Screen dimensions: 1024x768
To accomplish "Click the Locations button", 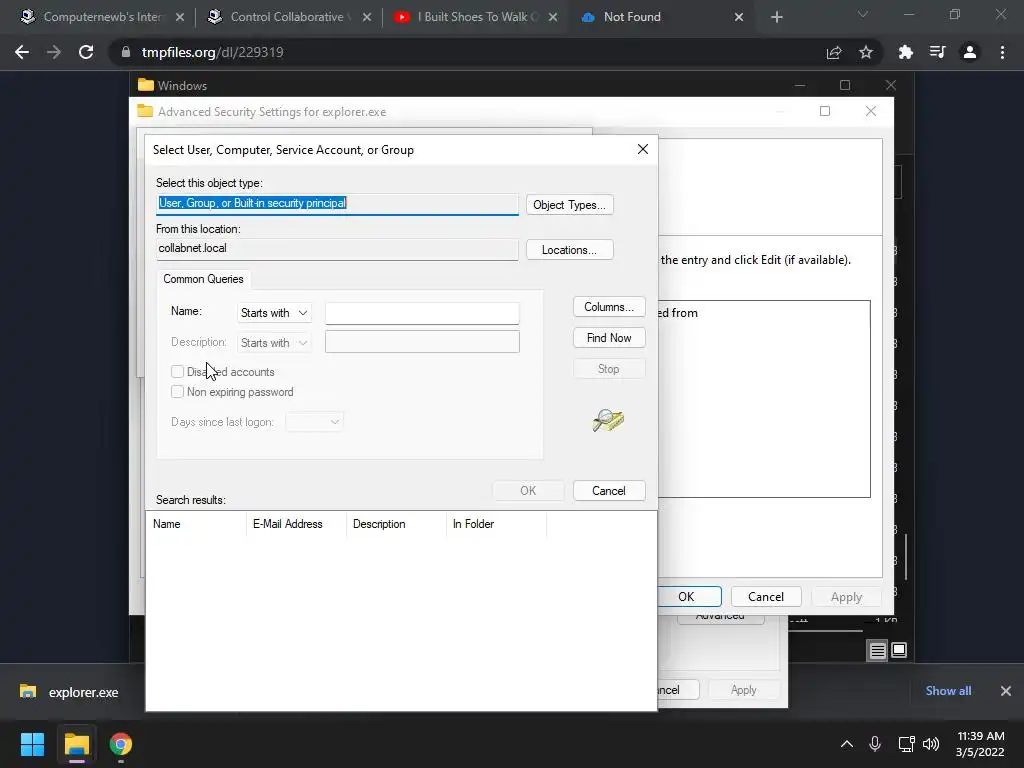I will coord(569,250).
